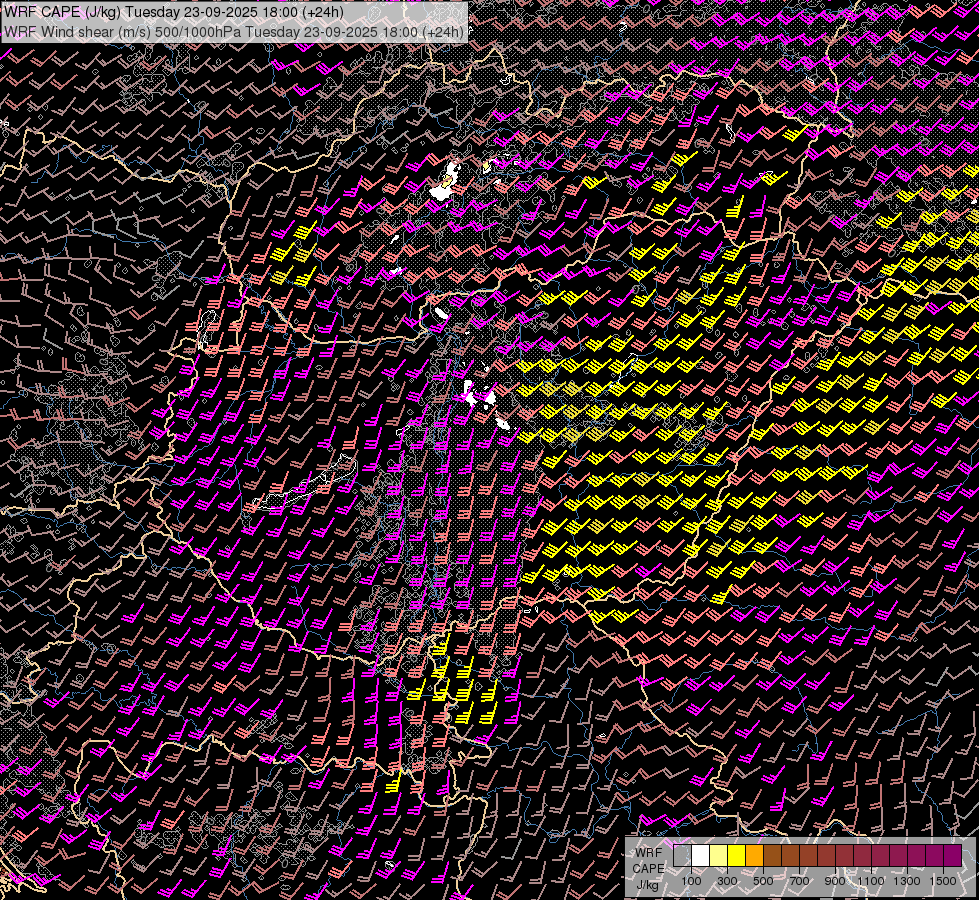This screenshot has width=979, height=900.
Task: Select the bright yellow CAPE legend swatch
Action: click(736, 856)
